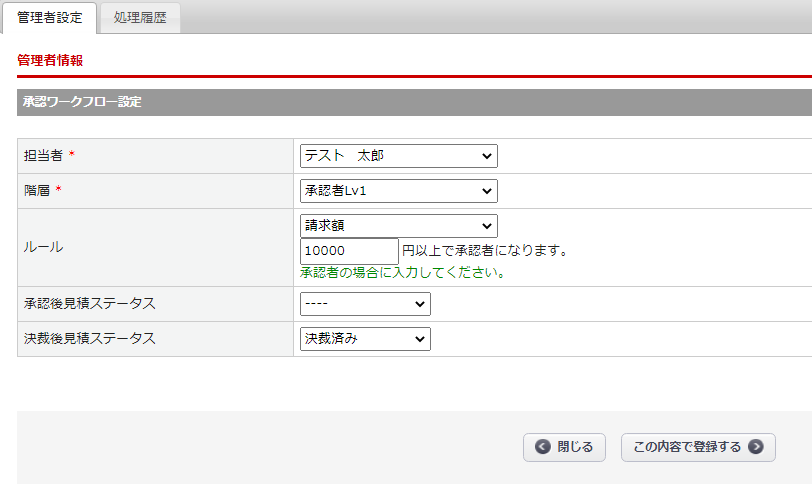This screenshot has height=492, width=812.
Task: Open the 決裁後見積ステータス dropdown showing 決裁済み
Action: coord(365,339)
